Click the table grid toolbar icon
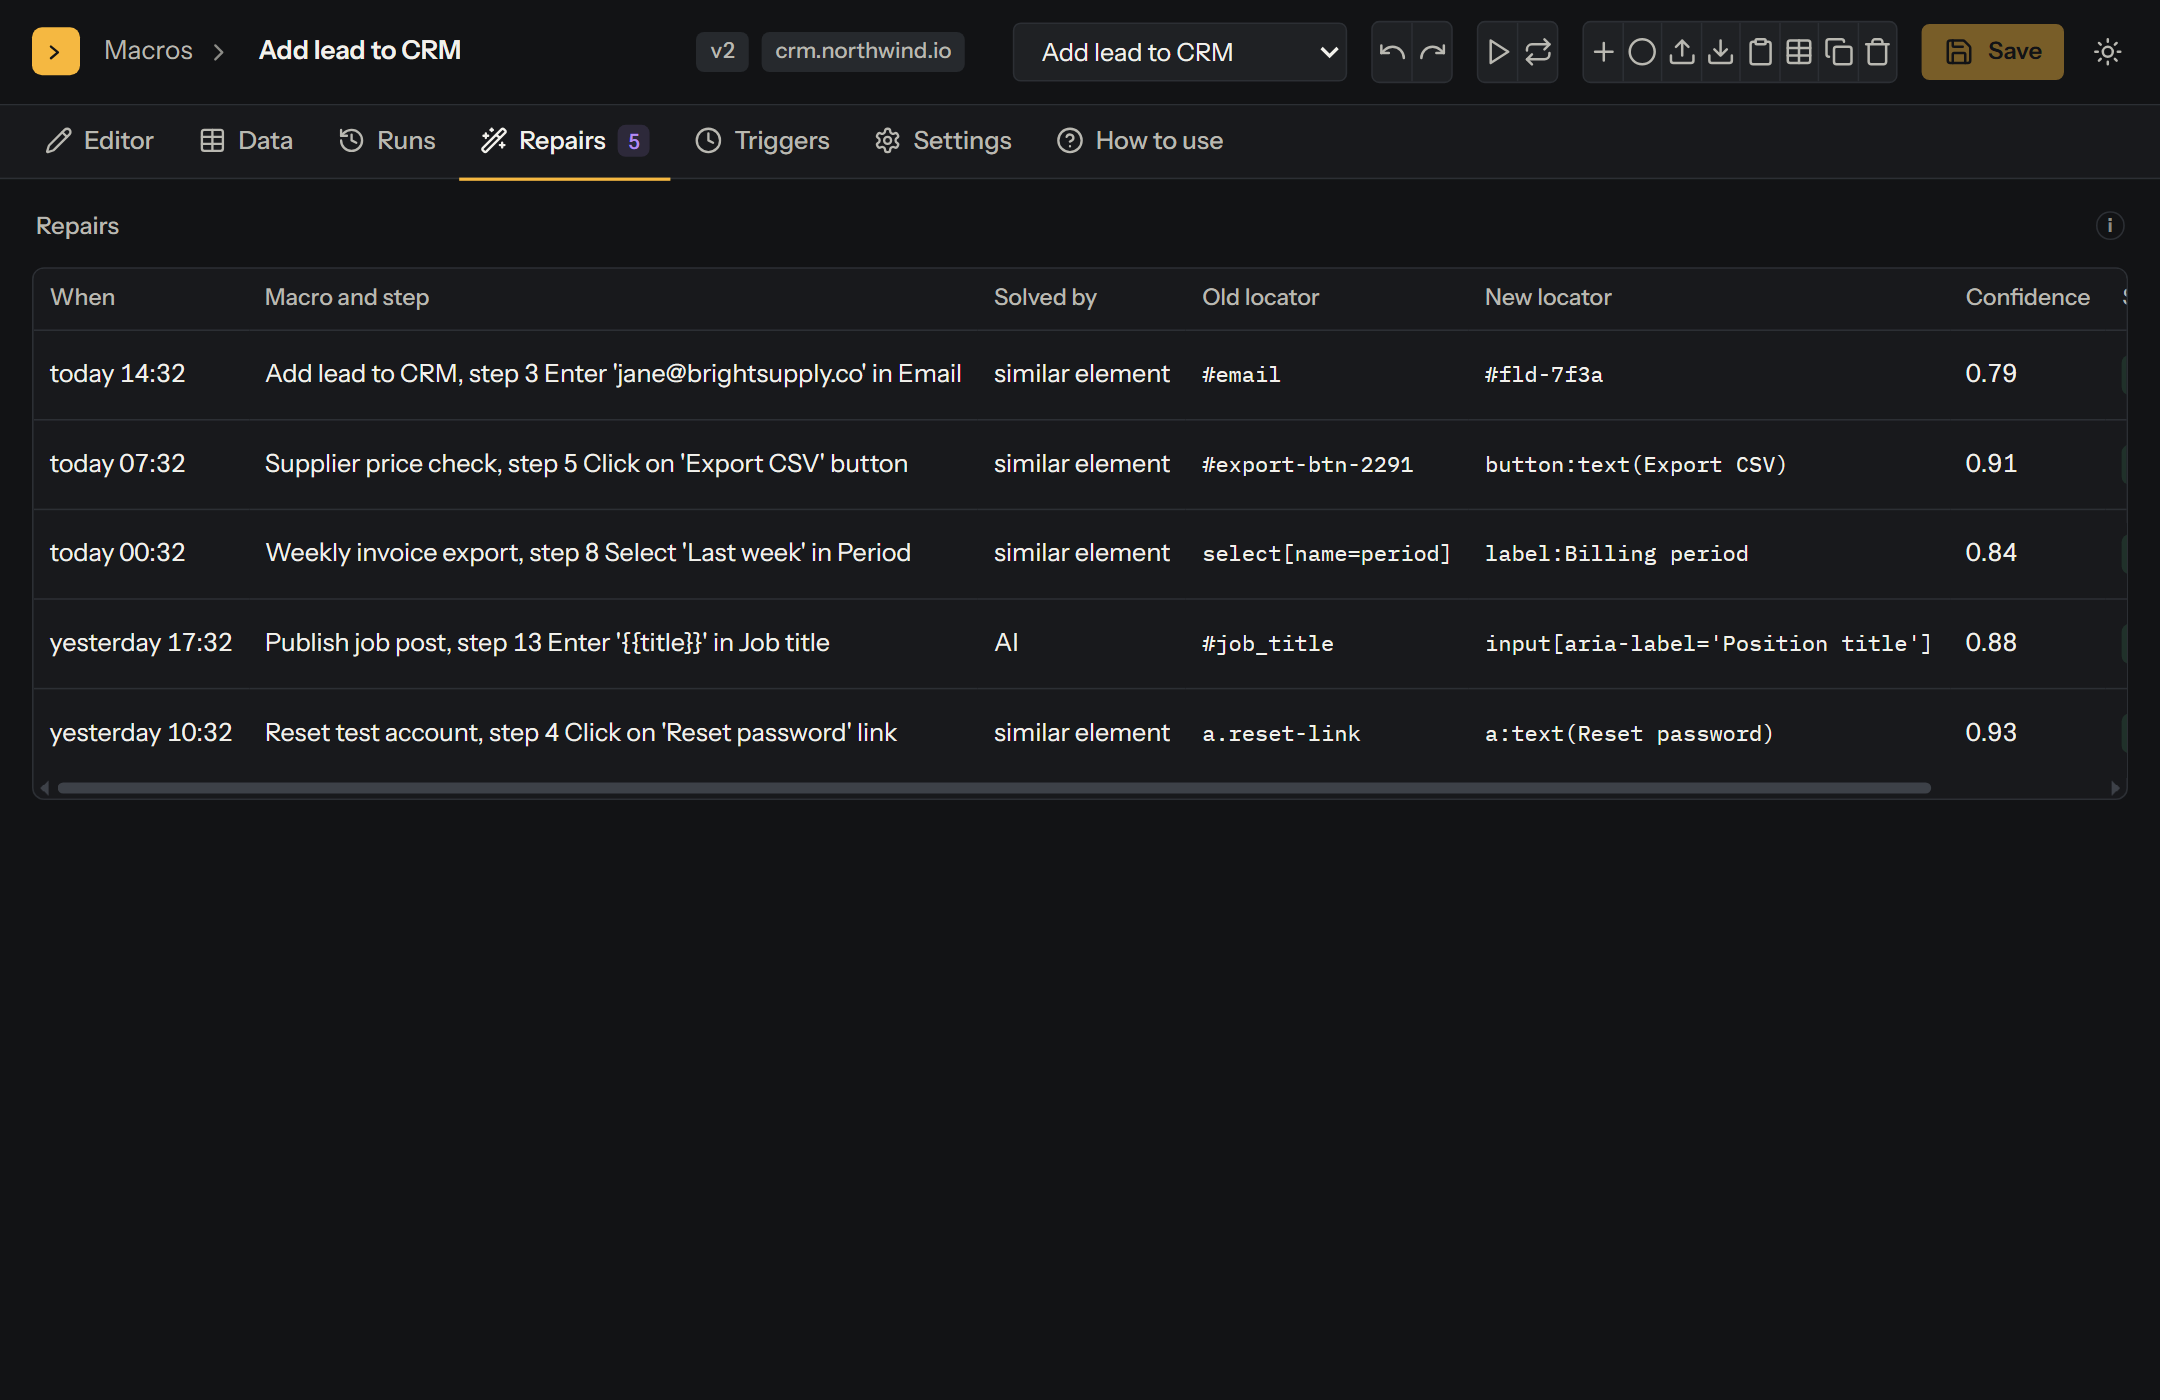Screen dimensions: 2160x1400 [x=1799, y=51]
